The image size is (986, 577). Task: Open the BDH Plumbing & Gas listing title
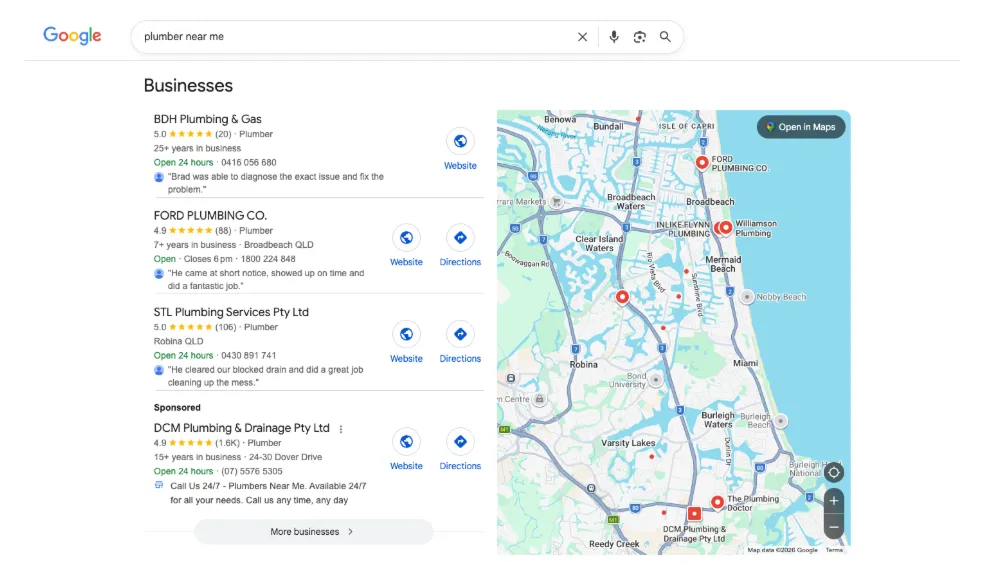pyautogui.click(x=208, y=119)
